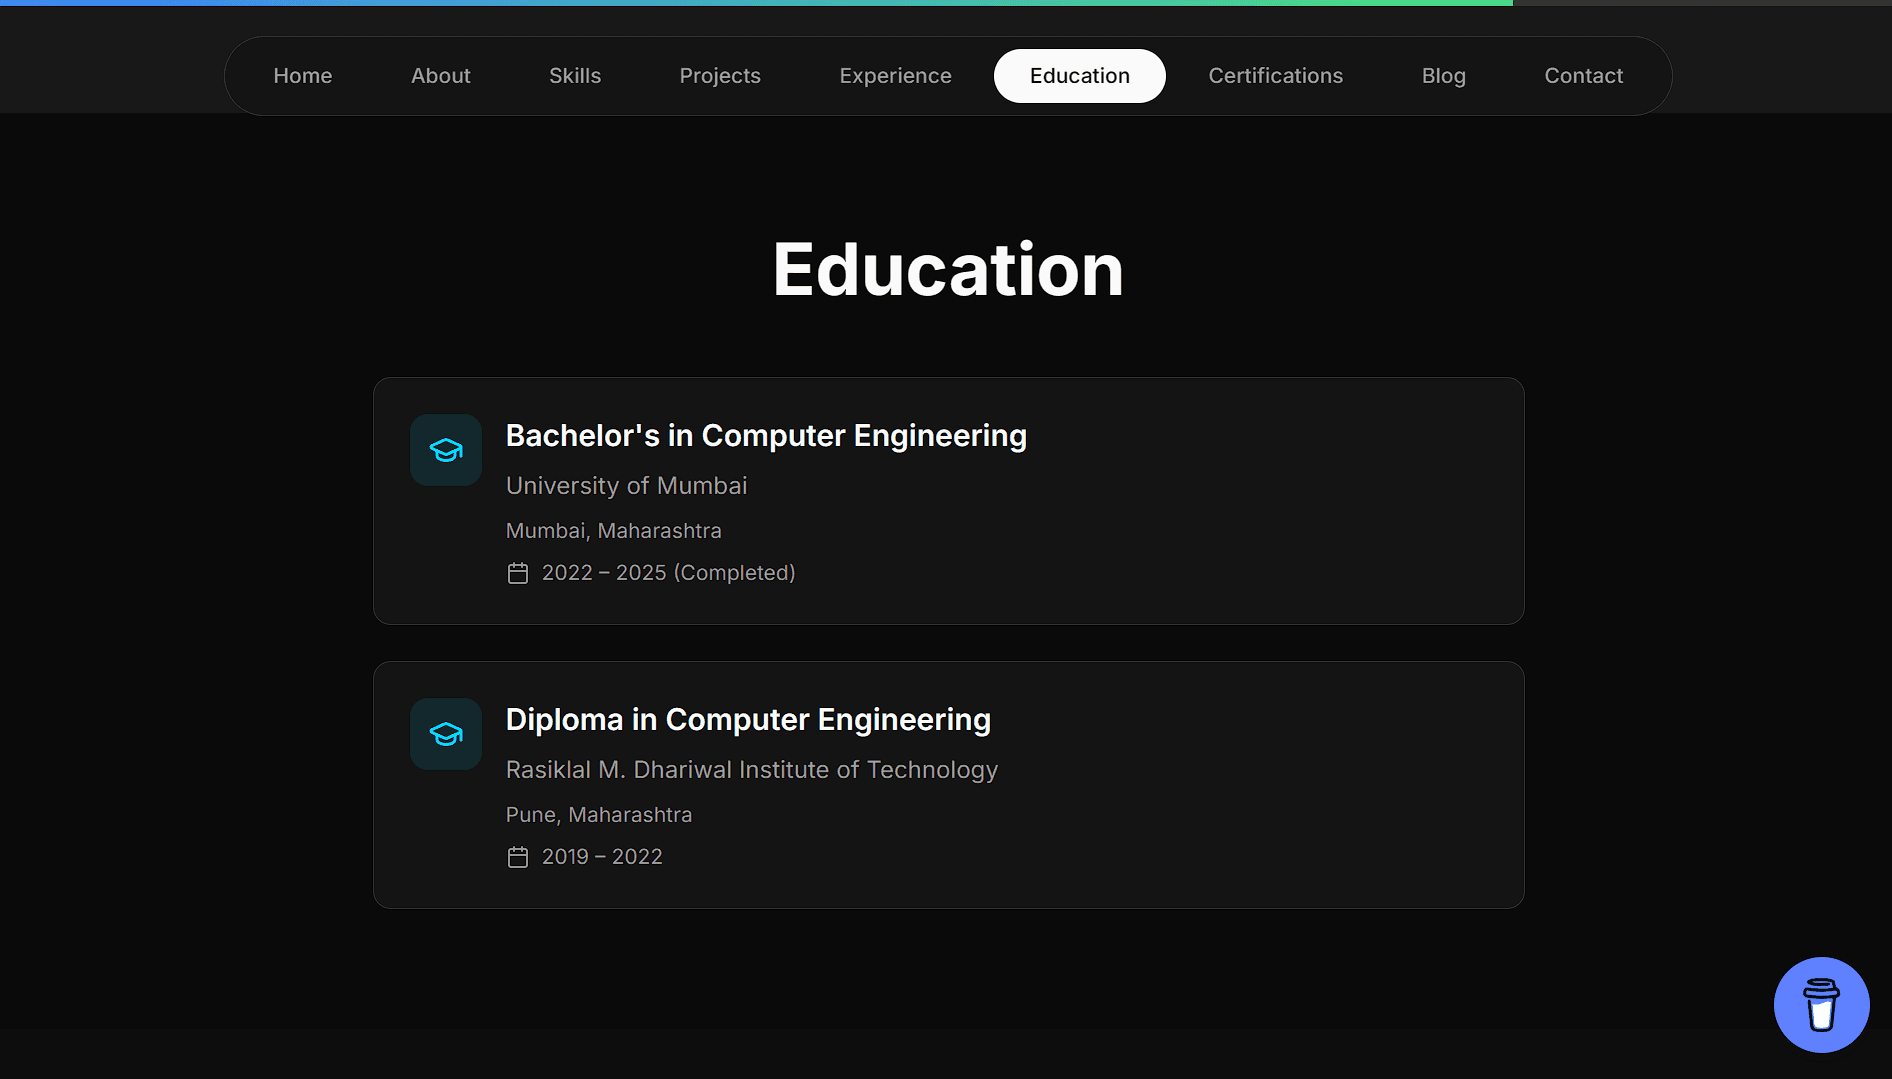Viewport: 1892px width, 1079px height.
Task: Click the calendar icon beside 2019 – 2022
Action: [x=517, y=857]
